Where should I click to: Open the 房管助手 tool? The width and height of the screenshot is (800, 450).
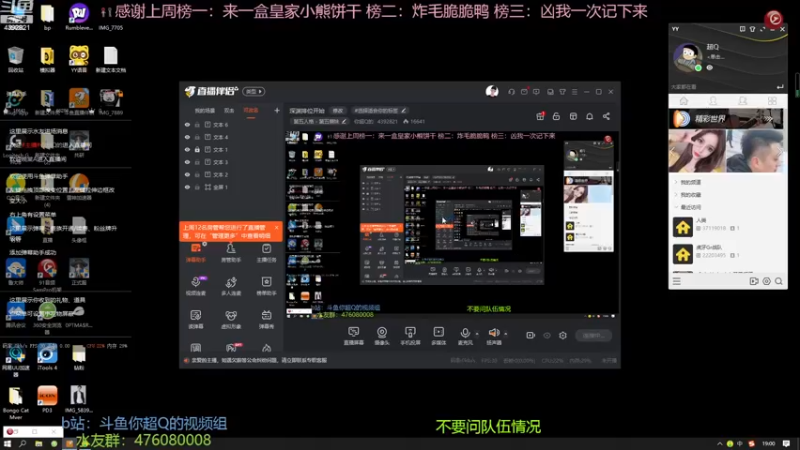(231, 253)
